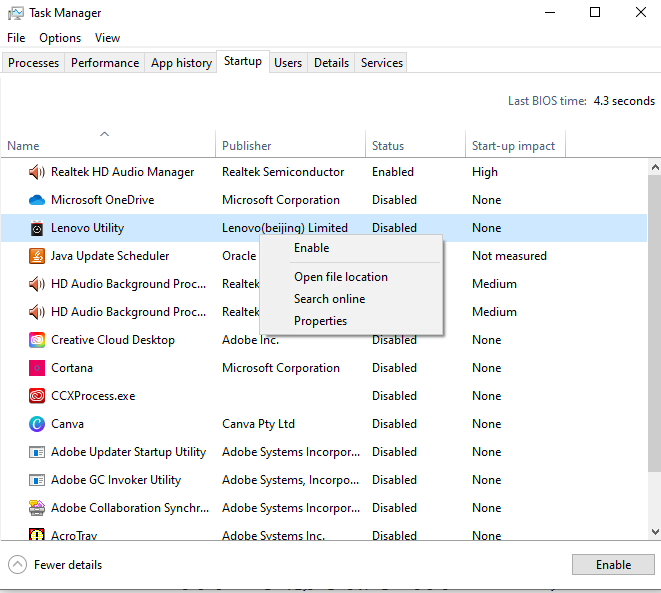Switch to the Performance tab
The image size is (661, 593).
(x=105, y=63)
